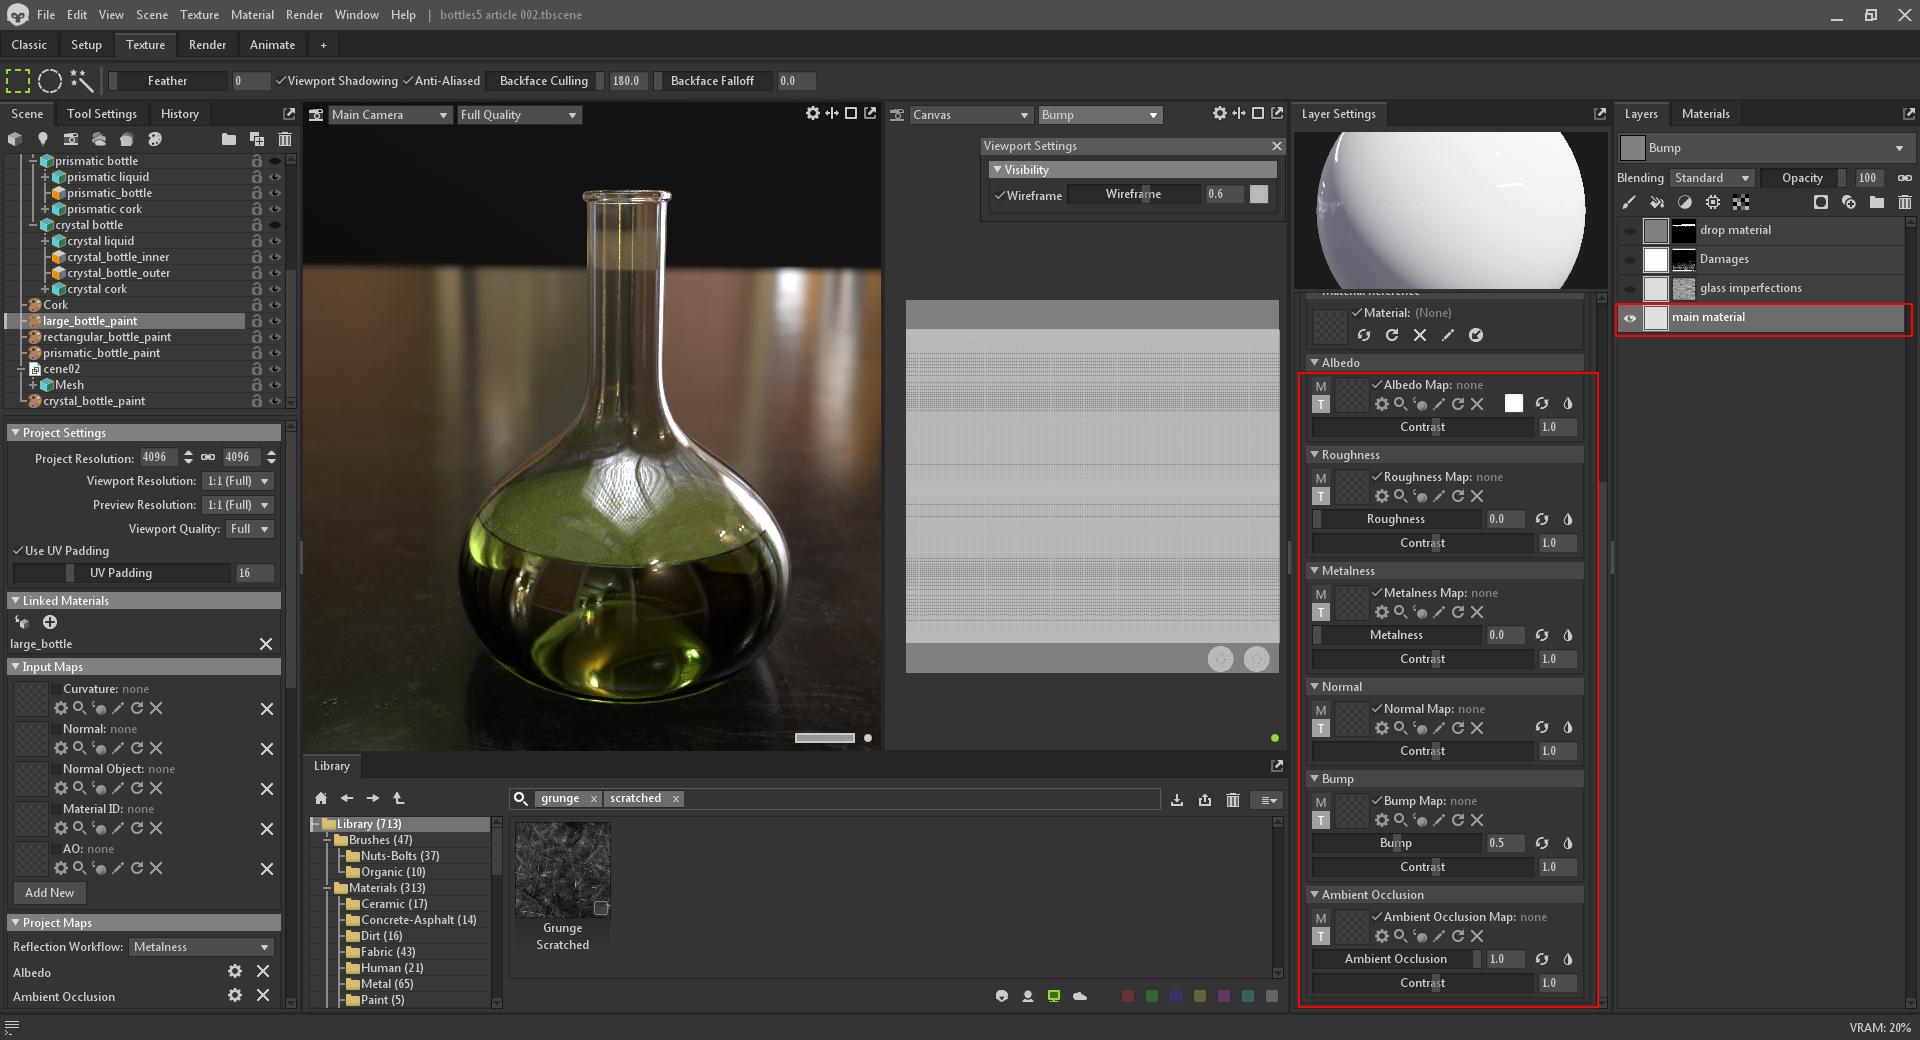Screen dimensions: 1920x1040
Task: Select the elliptical marquee selection tool
Action: [50, 81]
